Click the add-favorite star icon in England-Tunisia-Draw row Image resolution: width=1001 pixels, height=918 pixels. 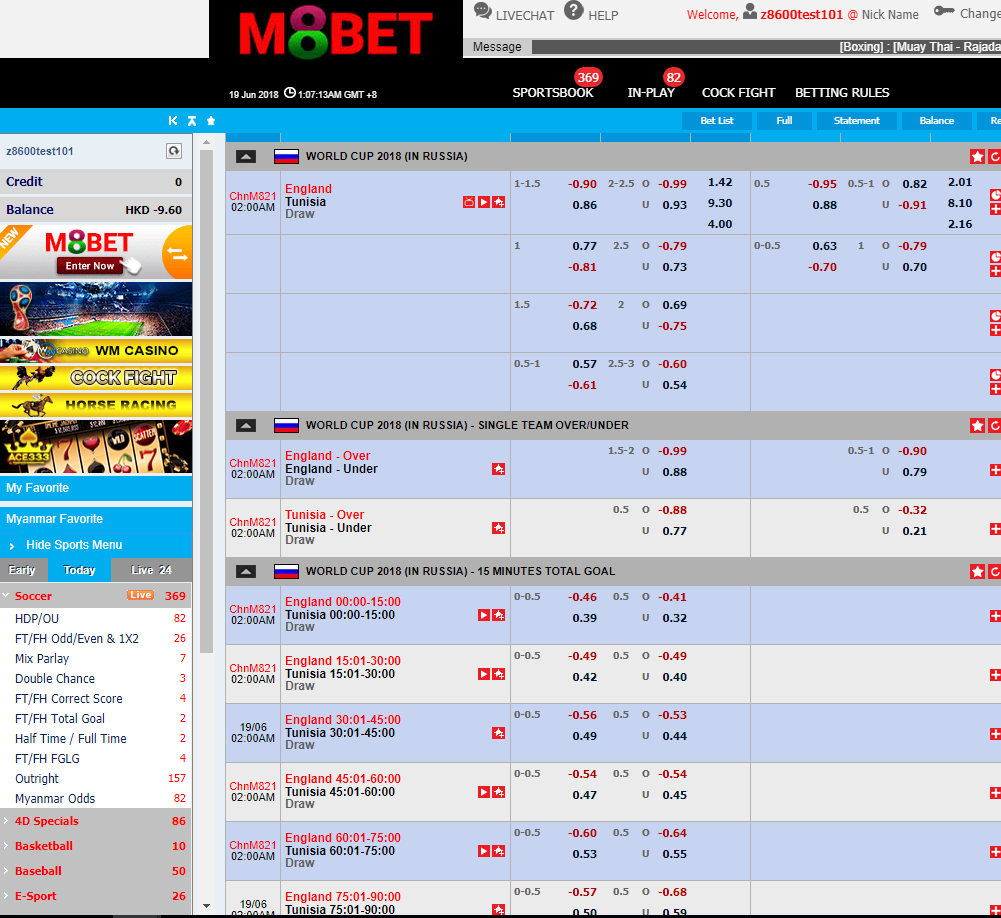click(499, 202)
